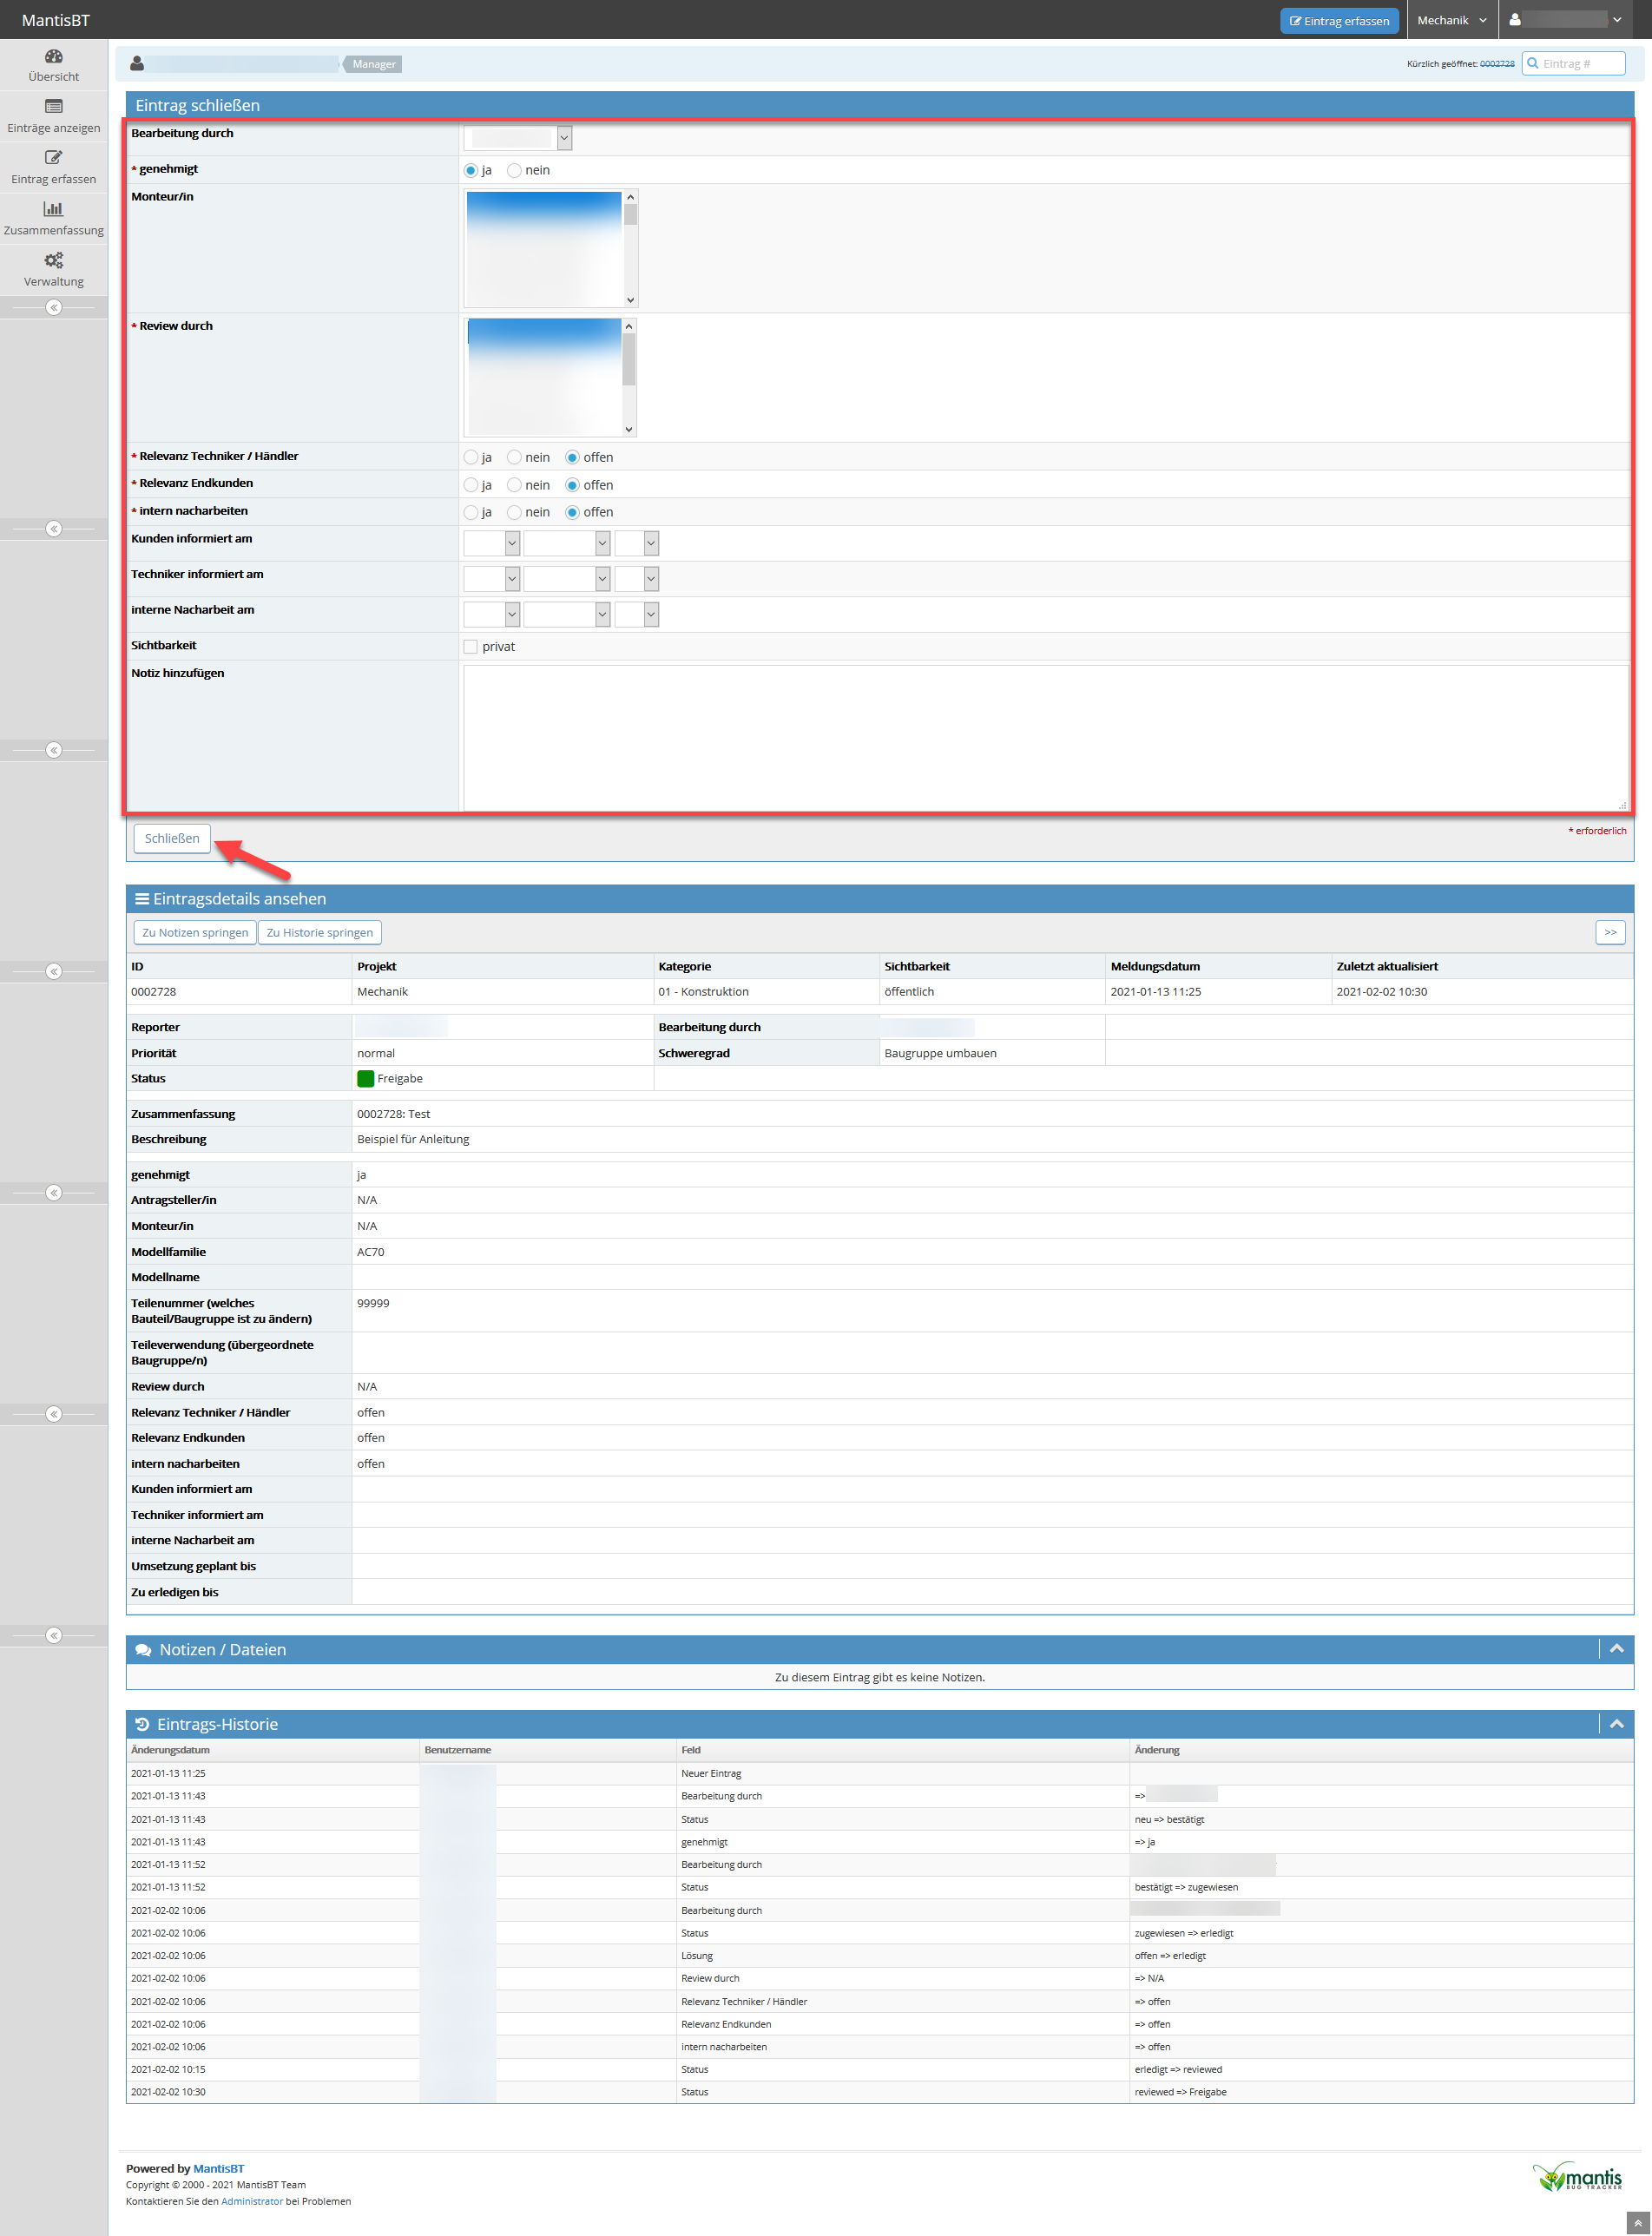Jump via Zu Historie springen
This screenshot has width=1652, height=2236.
320,933
